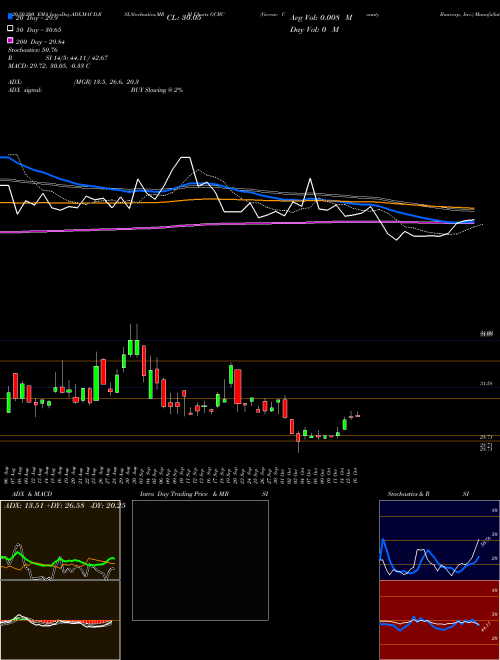Image resolution: width=500 pixels, height=660 pixels.
Task: Click the 'Stochastics & R' panel heading
Action: click(x=409, y=494)
